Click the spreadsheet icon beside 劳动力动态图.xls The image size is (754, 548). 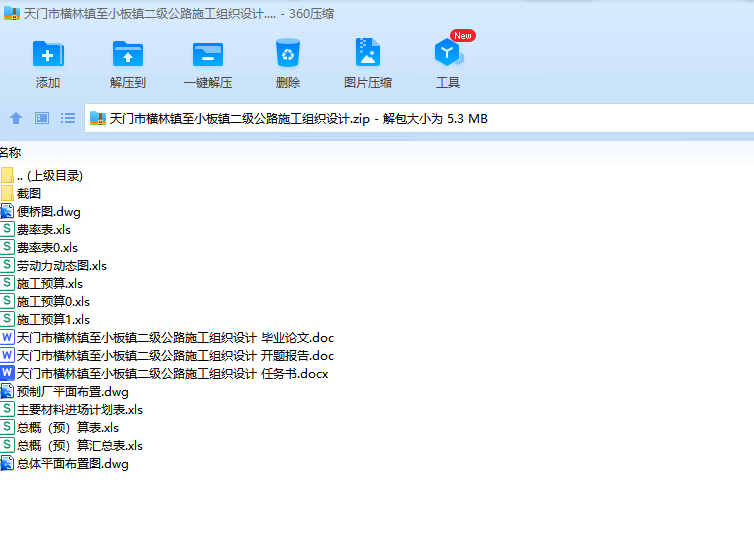click(x=7, y=265)
